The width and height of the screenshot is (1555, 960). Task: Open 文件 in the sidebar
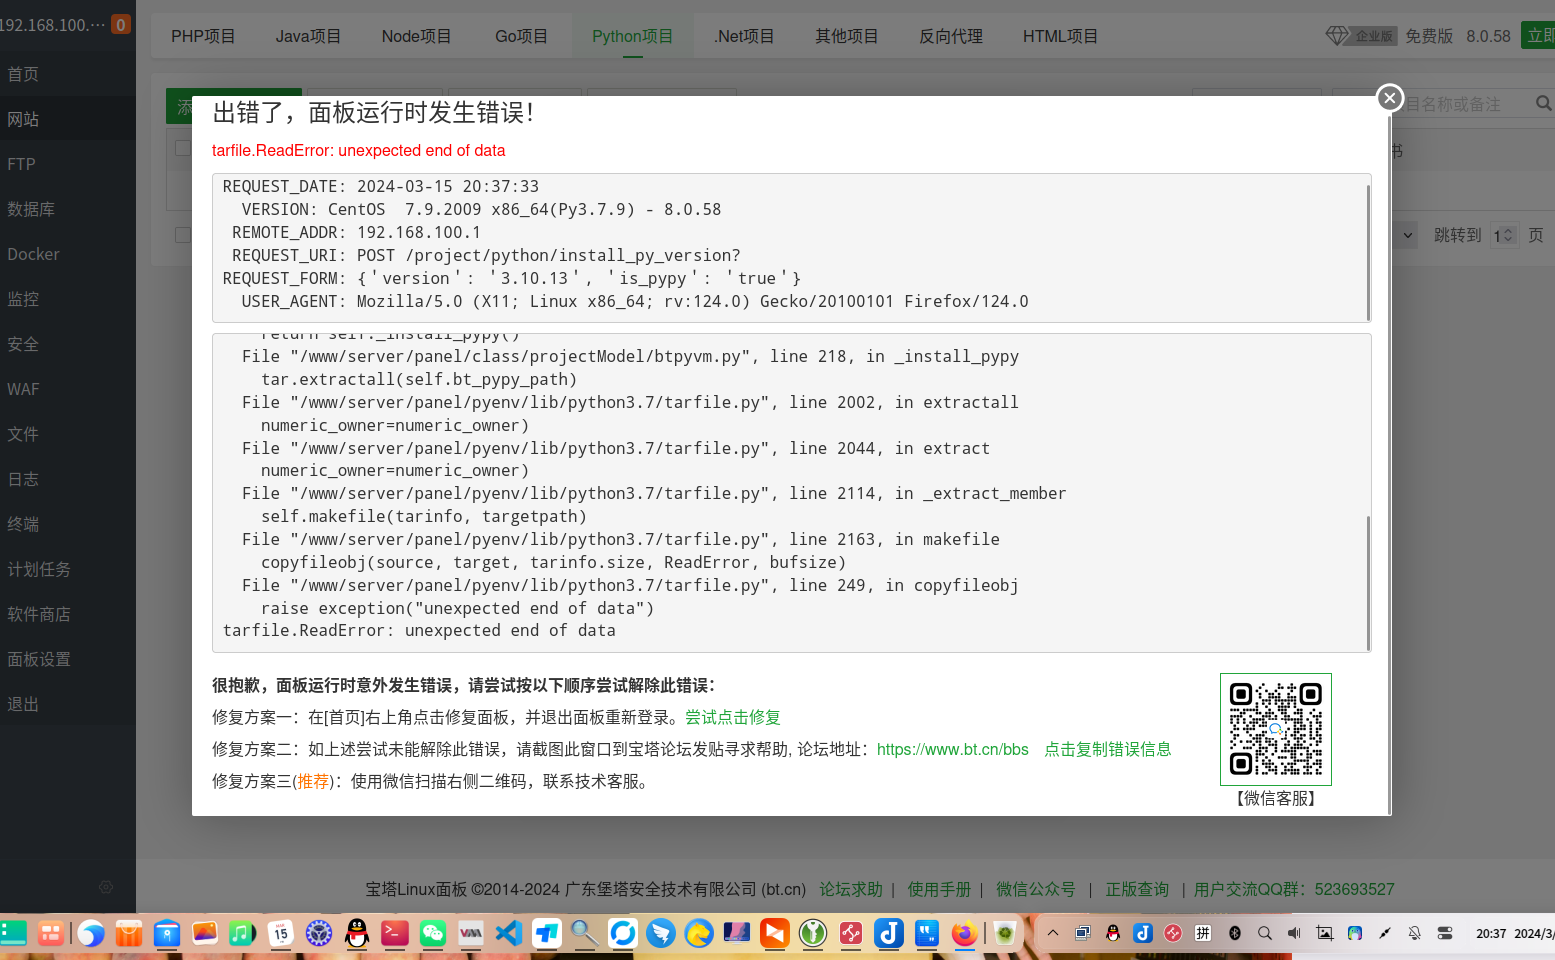click(68, 434)
